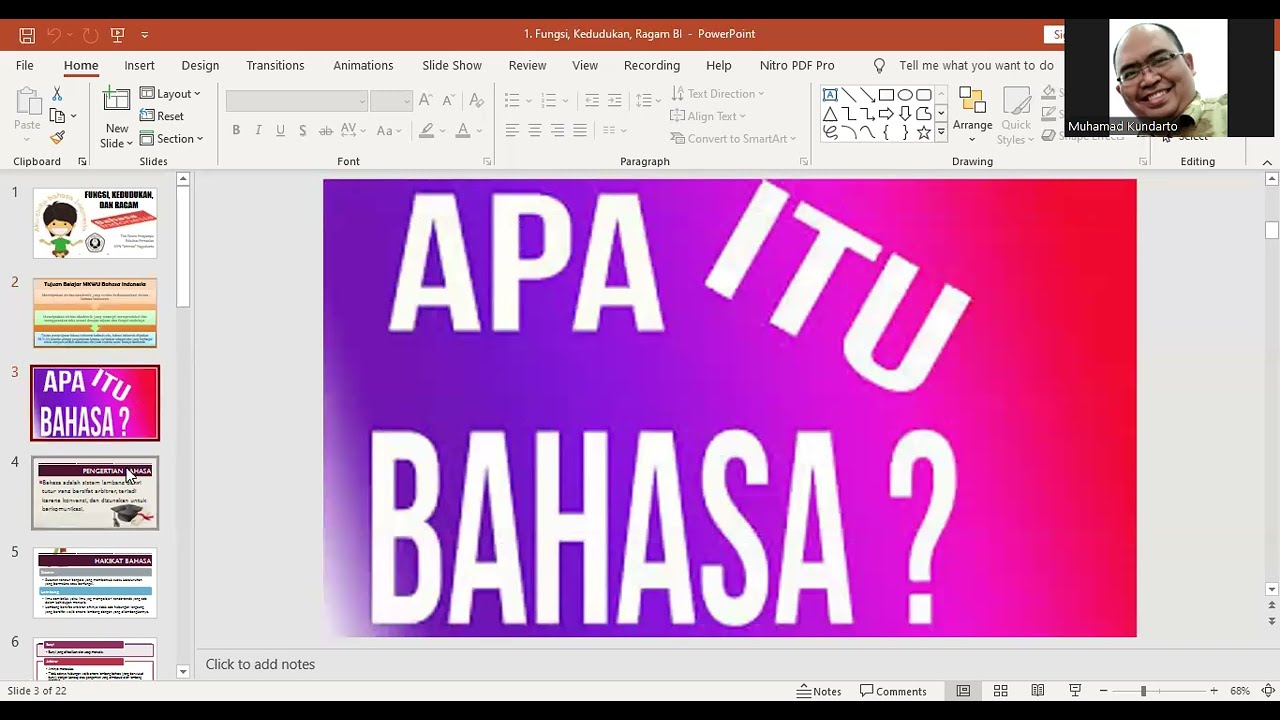The width and height of the screenshot is (1280, 720).
Task: Click the Reset slide button
Action: [162, 116]
